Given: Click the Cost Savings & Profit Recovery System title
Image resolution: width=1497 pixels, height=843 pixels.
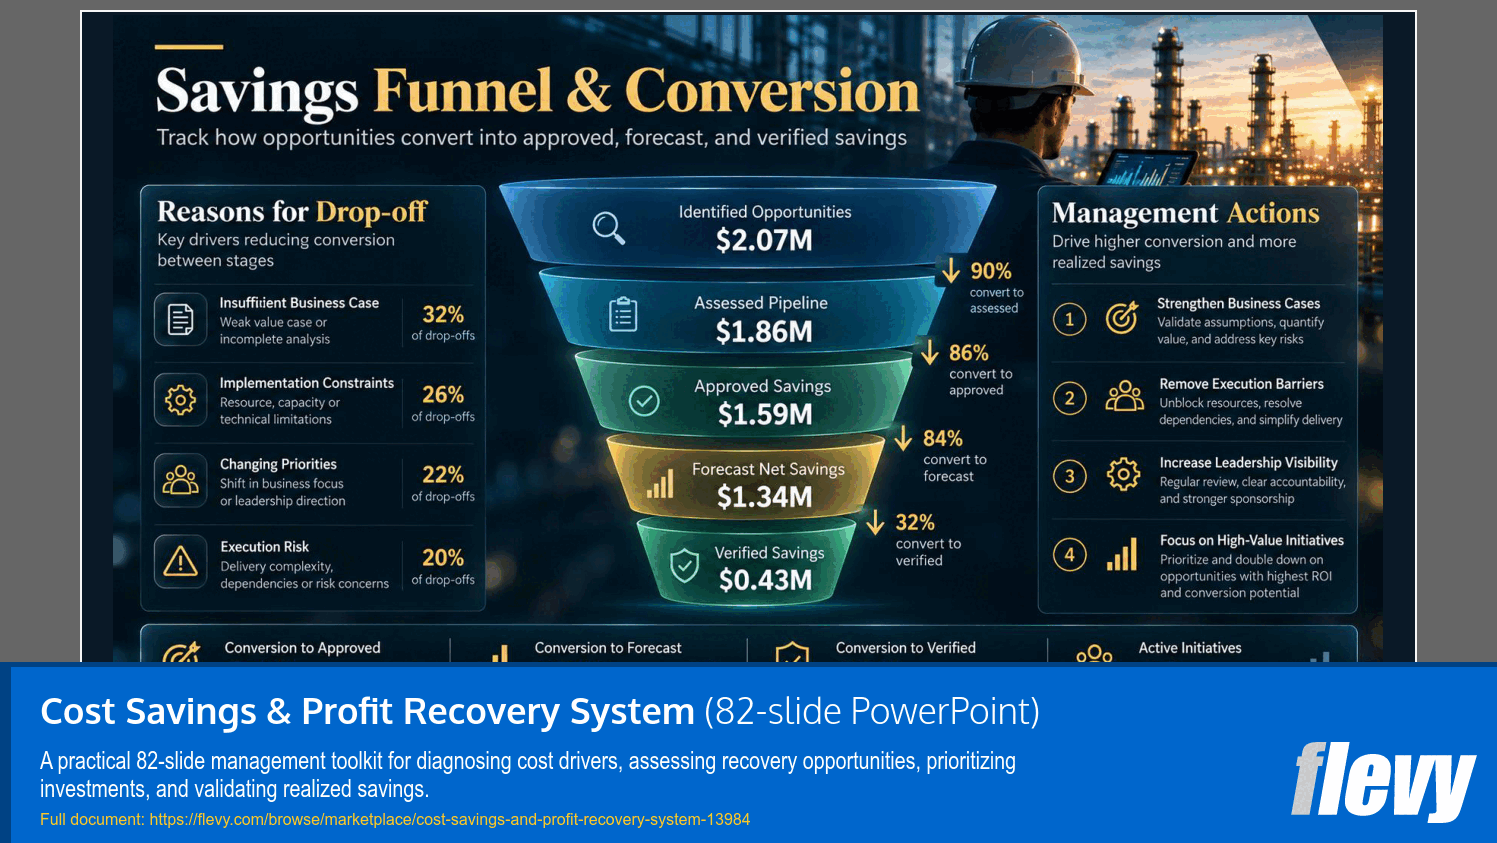Looking at the screenshot, I should (367, 711).
